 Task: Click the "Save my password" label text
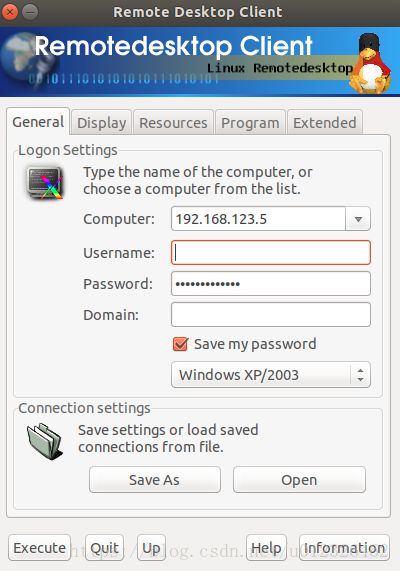255,344
